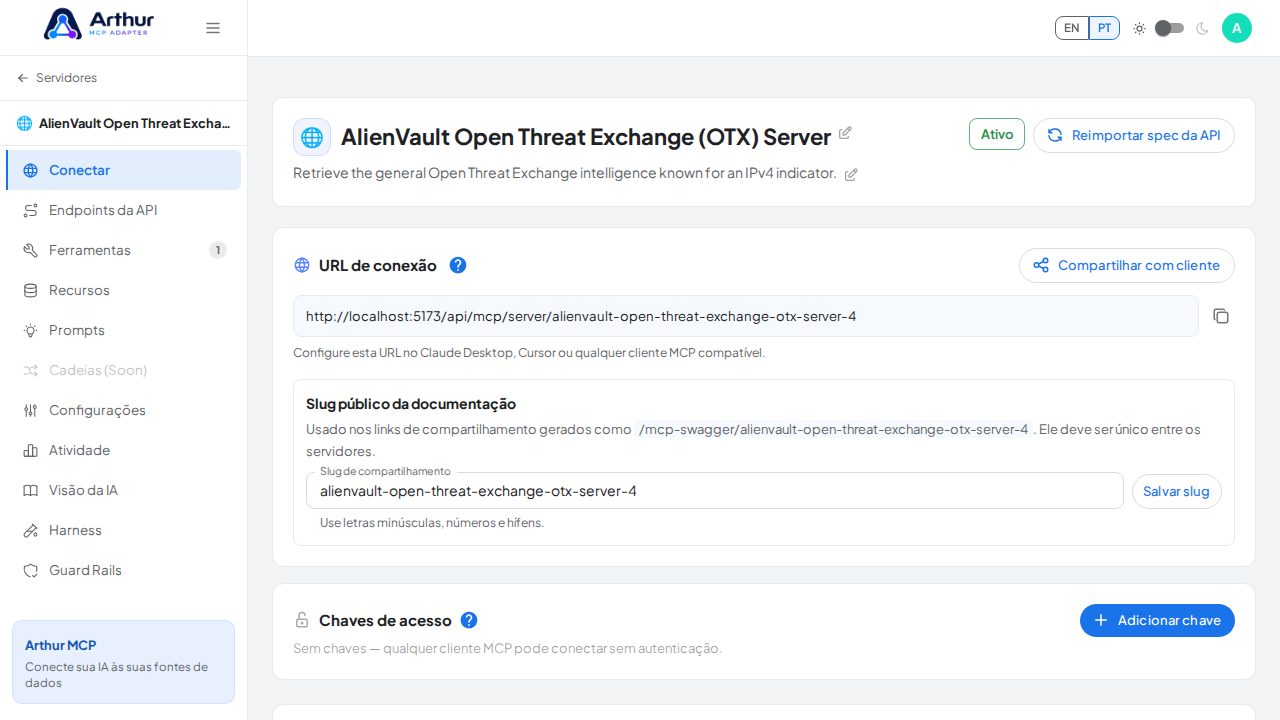1280x720 pixels.
Task: Go back to Servidores
Action: pyautogui.click(x=57, y=78)
